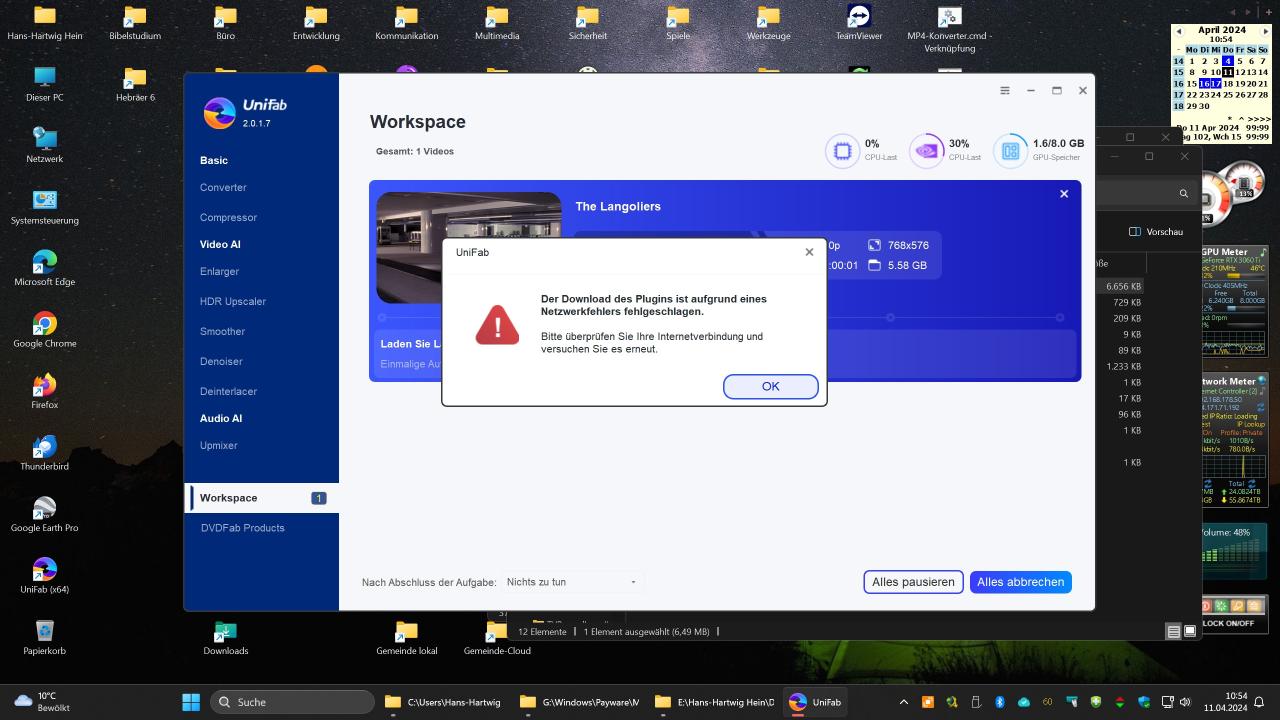Image resolution: width=1280 pixels, height=720 pixels.
Task: Click The Langoliers video thumbnail
Action: pyautogui.click(x=468, y=246)
